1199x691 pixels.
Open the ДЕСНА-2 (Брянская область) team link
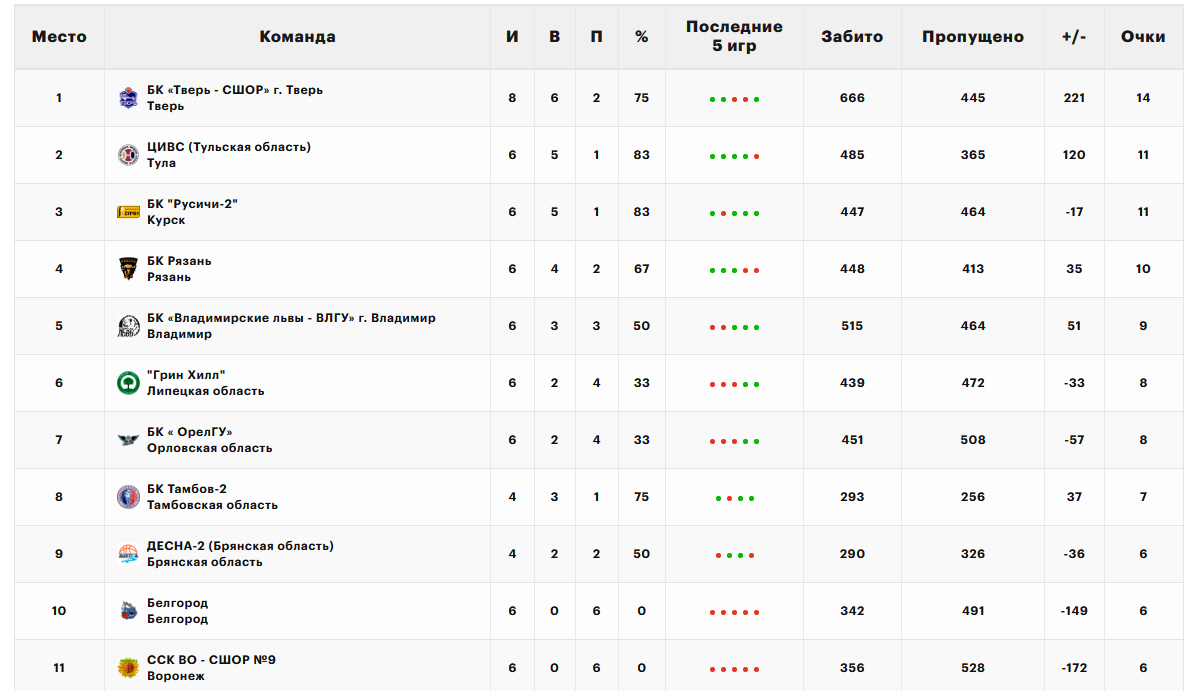pyautogui.click(x=240, y=546)
